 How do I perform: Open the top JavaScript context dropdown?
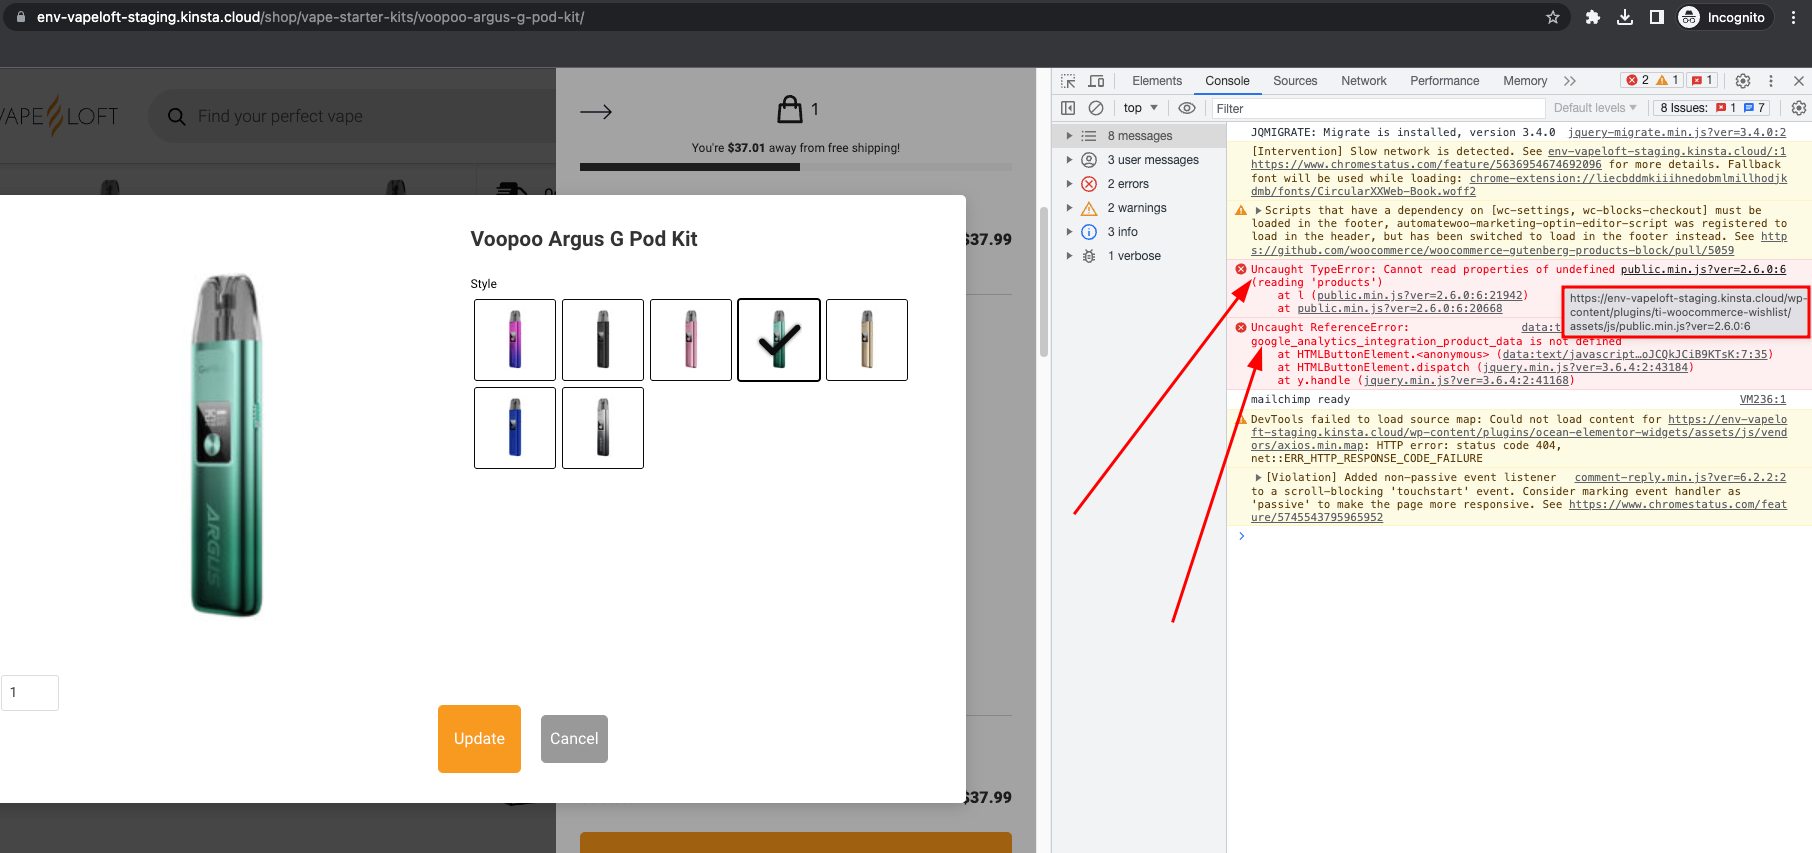tap(1140, 108)
